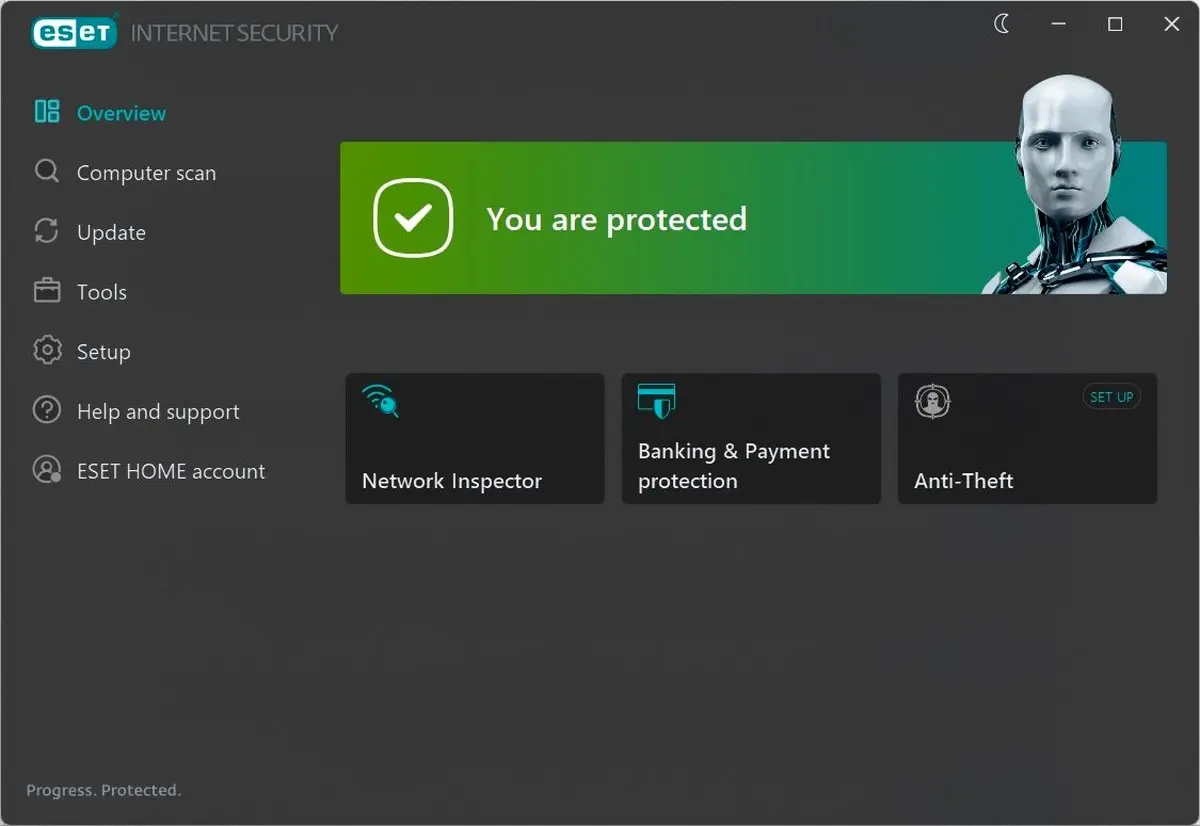This screenshot has width=1200, height=826.
Task: Click the green protected status checkmark
Action: [413, 218]
